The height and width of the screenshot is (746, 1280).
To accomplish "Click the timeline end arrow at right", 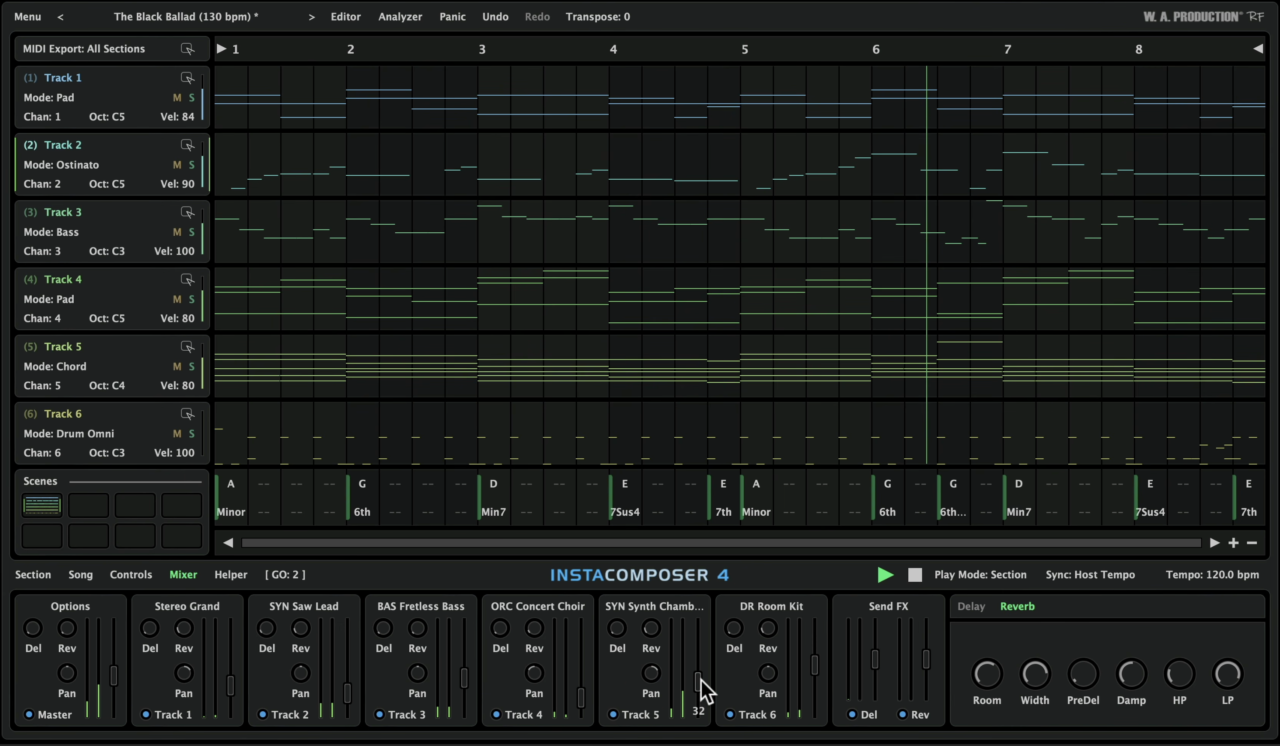I will pos(1258,49).
